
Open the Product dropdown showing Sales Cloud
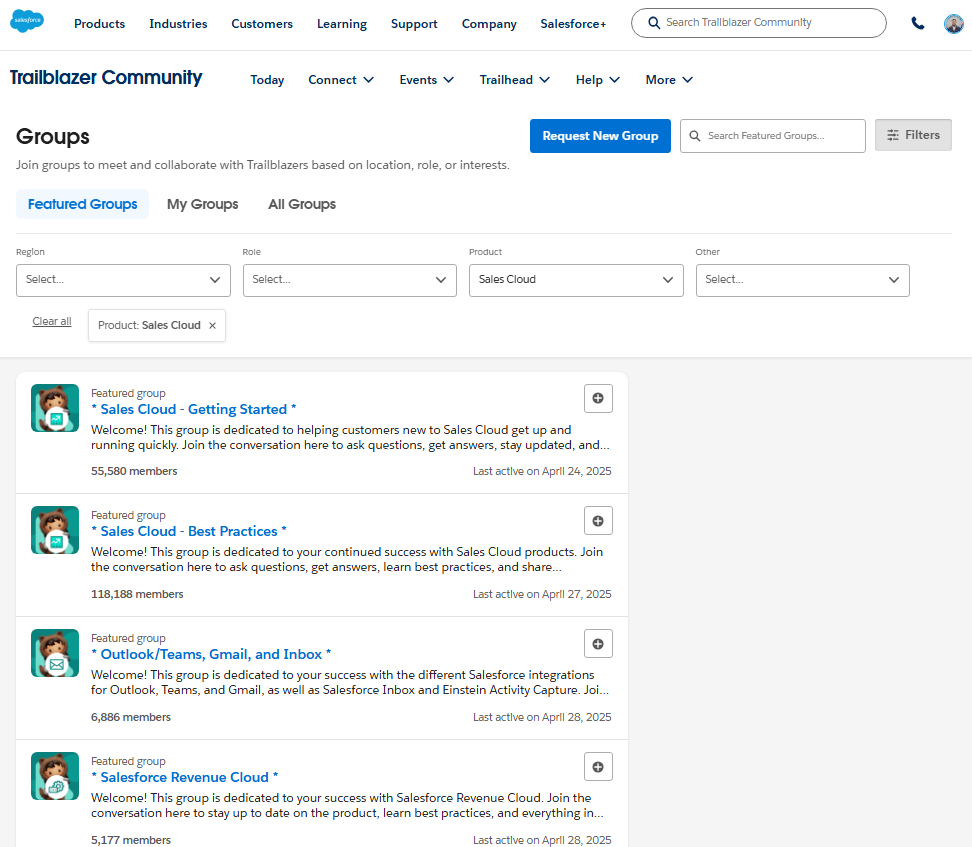click(576, 280)
